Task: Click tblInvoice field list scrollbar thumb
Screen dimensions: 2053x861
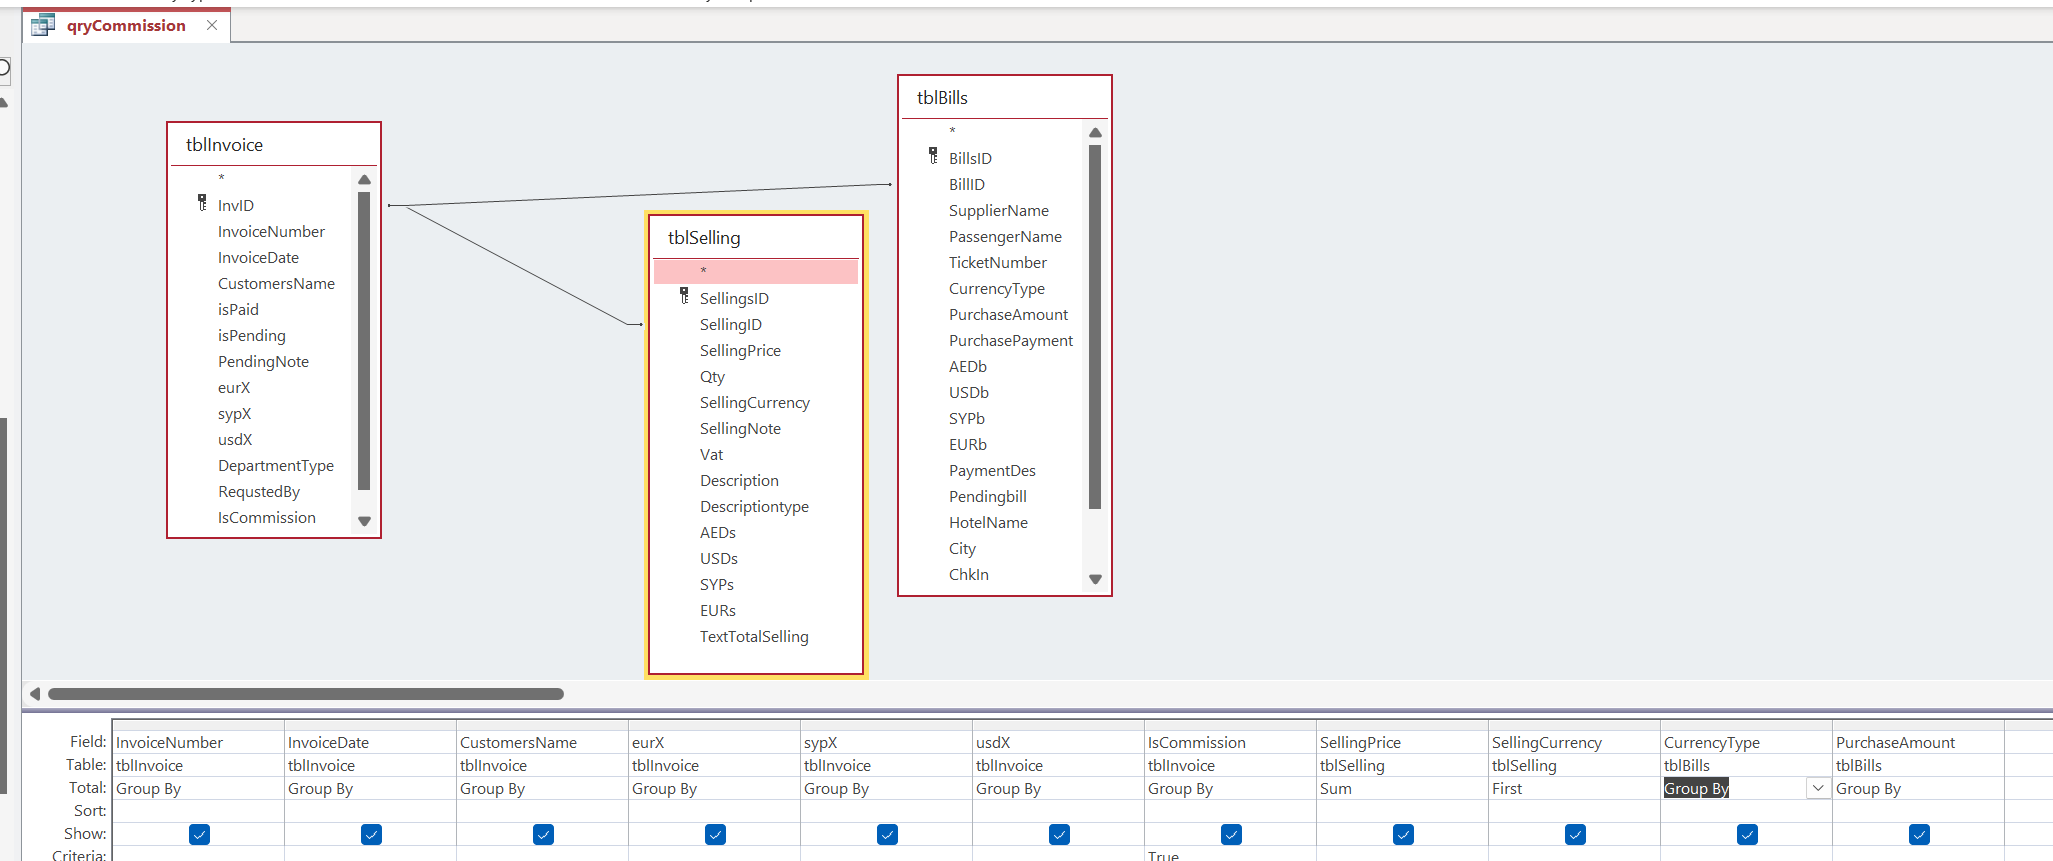Action: [364, 341]
